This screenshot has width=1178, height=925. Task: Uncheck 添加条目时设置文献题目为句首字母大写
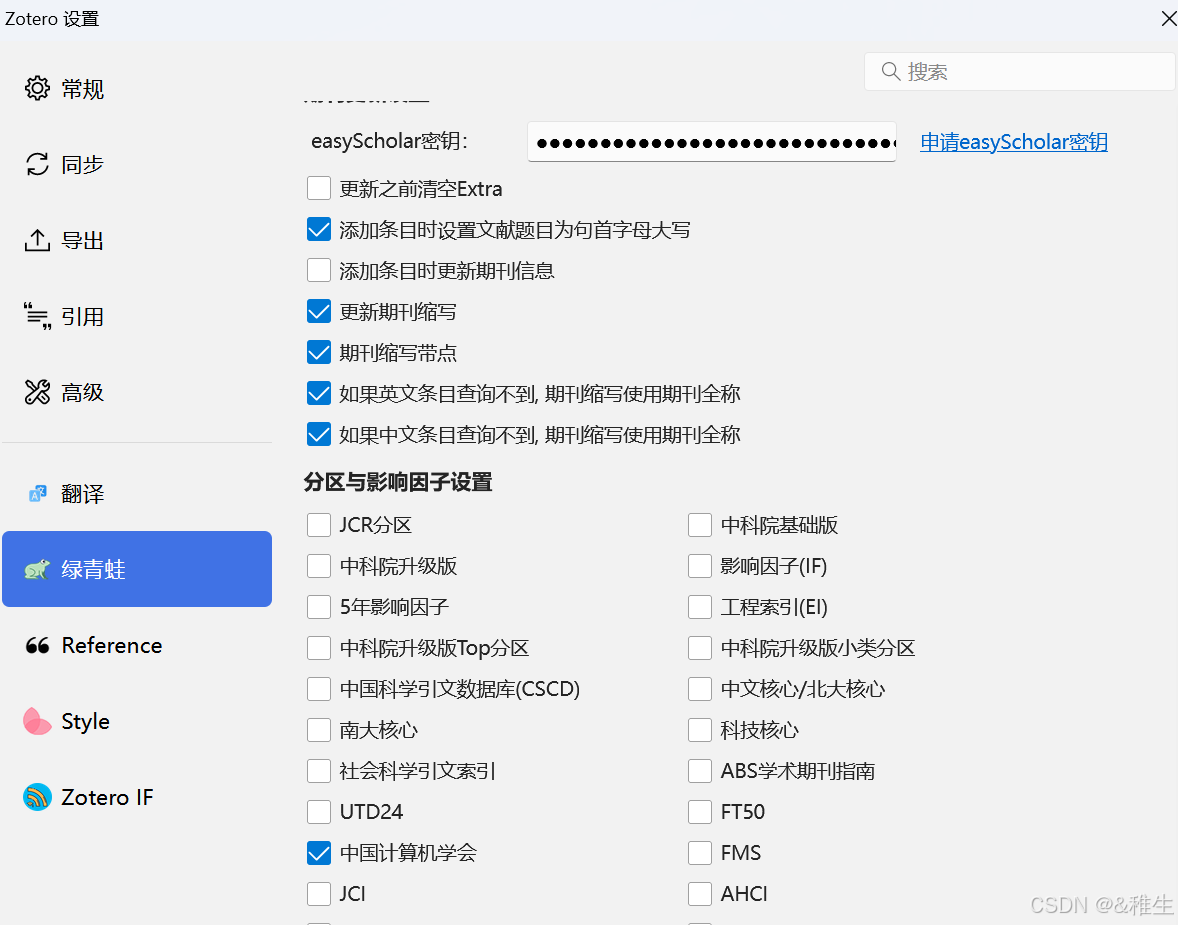[x=319, y=229]
